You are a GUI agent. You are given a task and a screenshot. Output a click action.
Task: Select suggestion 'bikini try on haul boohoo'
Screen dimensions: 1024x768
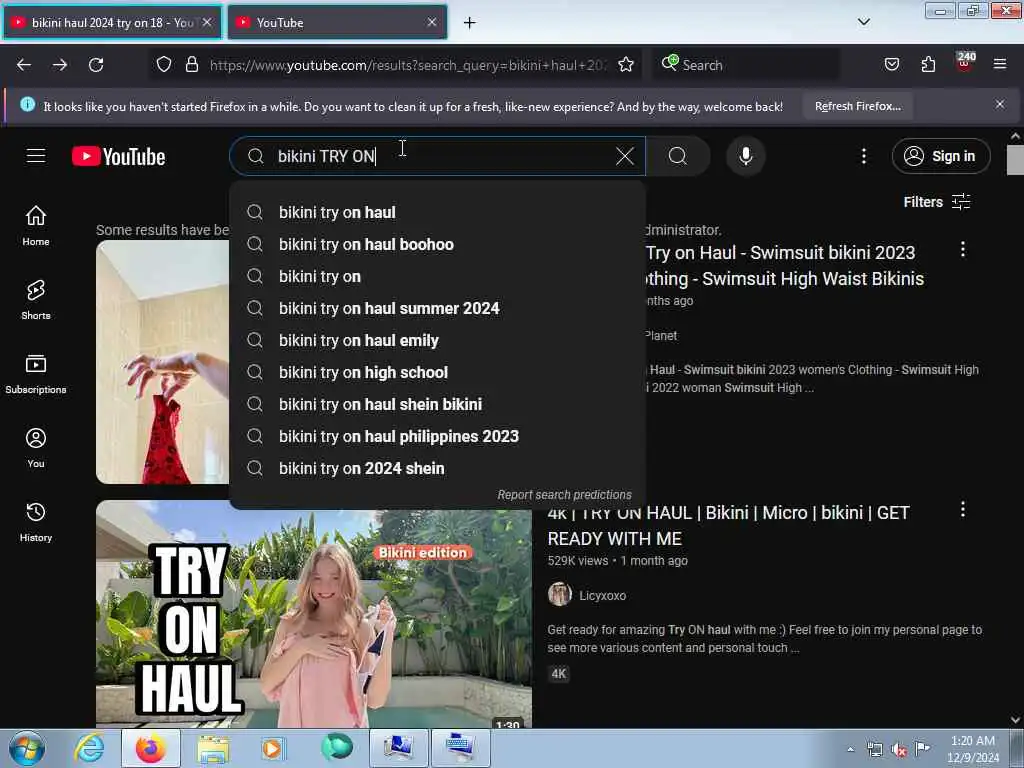[438, 244]
